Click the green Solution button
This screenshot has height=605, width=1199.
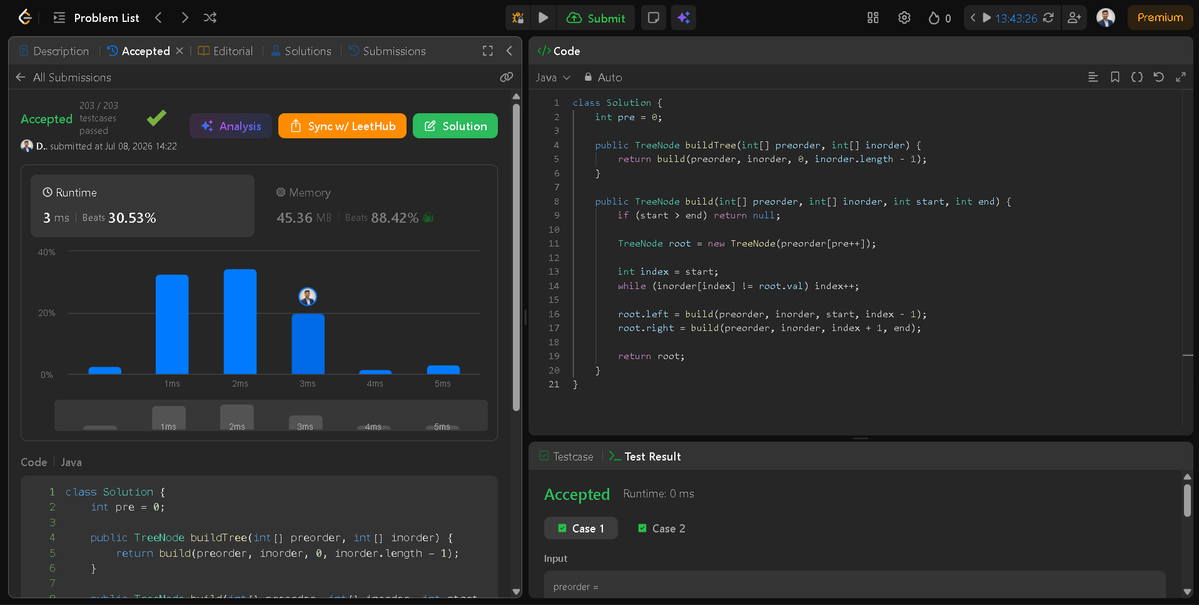pyautogui.click(x=455, y=126)
